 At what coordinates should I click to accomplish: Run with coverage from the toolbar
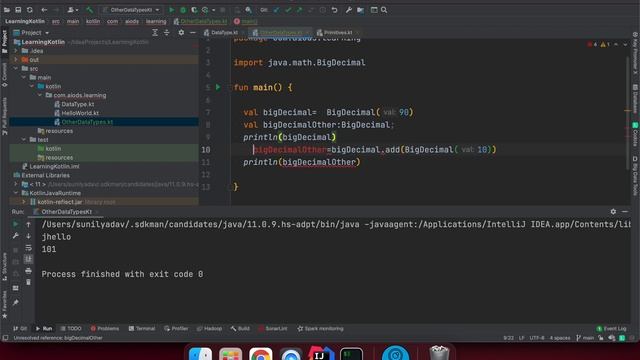click(x=194, y=10)
